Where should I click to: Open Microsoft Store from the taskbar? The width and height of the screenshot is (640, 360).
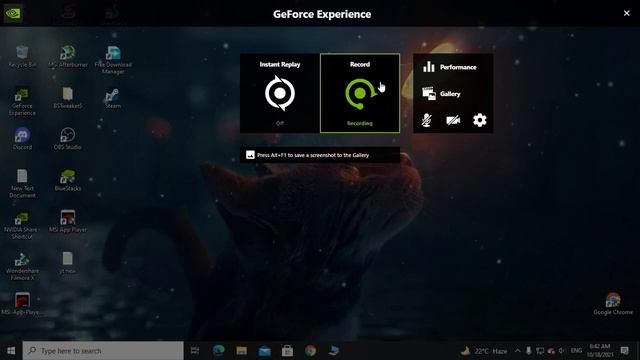click(287, 351)
